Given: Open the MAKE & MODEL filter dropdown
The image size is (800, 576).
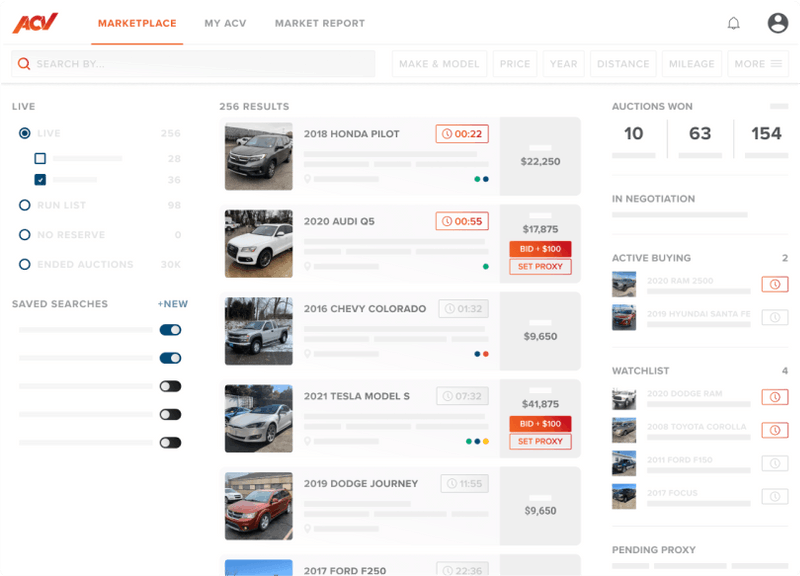Looking at the screenshot, I should pos(439,63).
